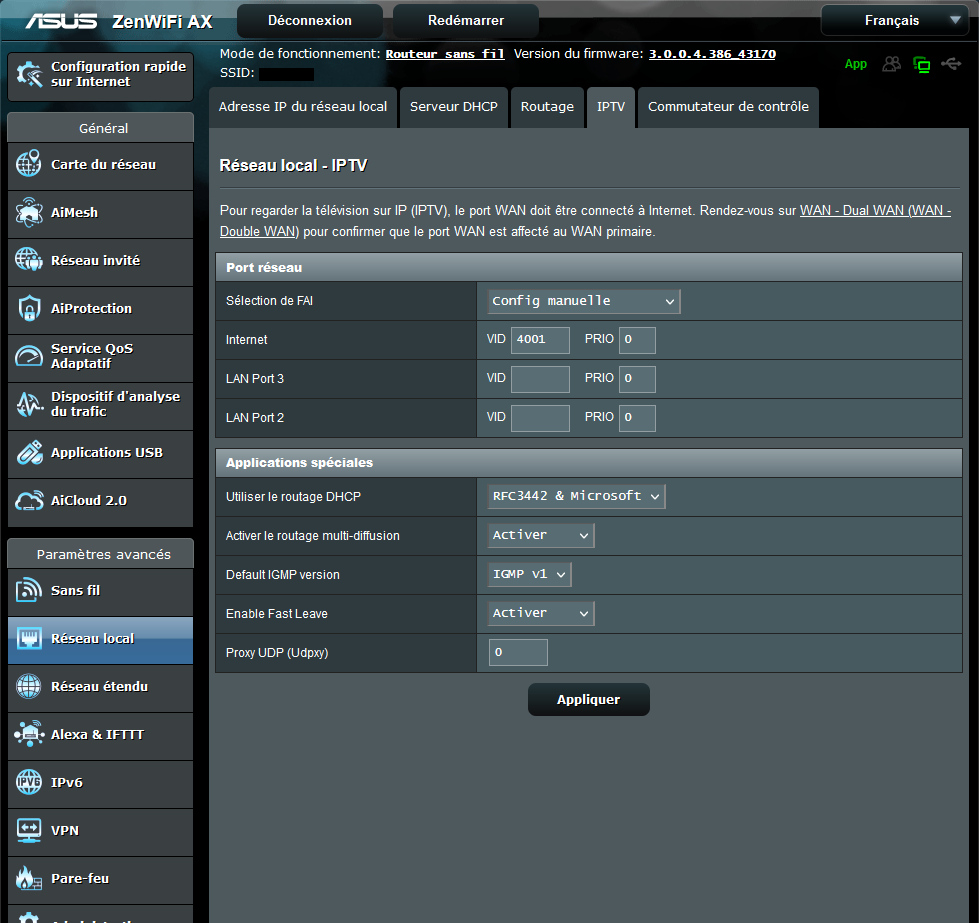Open the AiProtection shield icon
The width and height of the screenshot is (979, 923).
coord(29,308)
